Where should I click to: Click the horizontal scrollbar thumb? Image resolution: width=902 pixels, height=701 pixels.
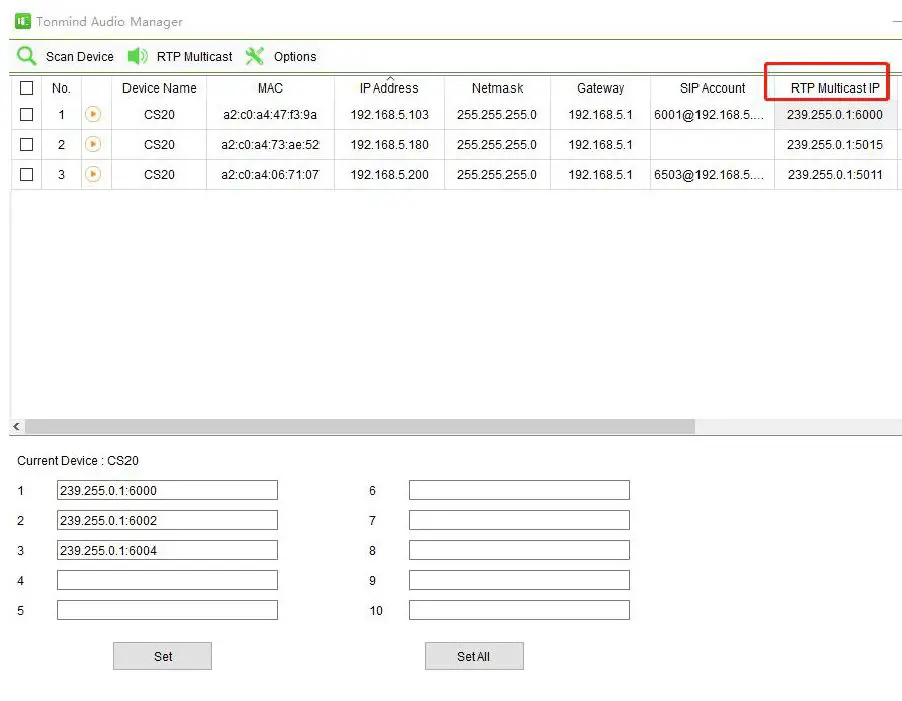(360, 426)
